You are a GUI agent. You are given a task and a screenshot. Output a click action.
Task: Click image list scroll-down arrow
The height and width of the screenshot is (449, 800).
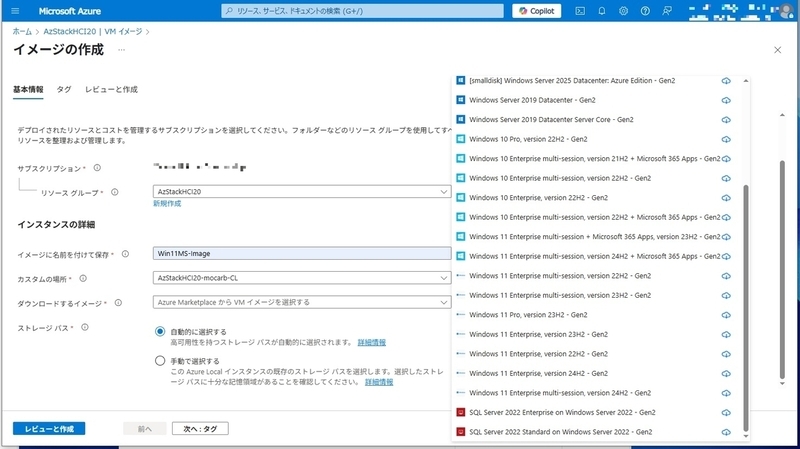pos(745,436)
